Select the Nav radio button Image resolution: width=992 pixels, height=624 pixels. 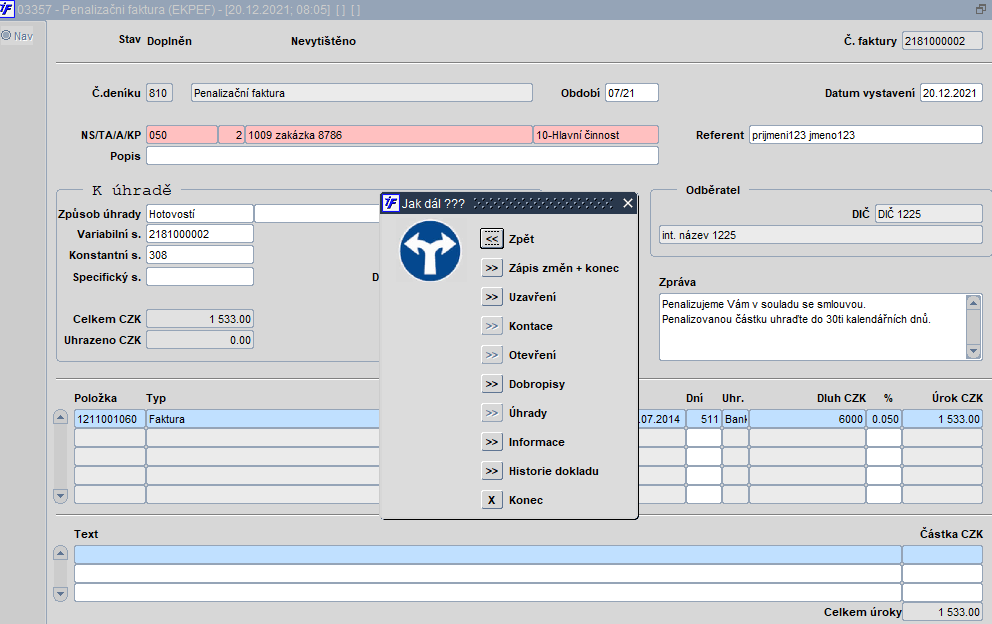6,36
